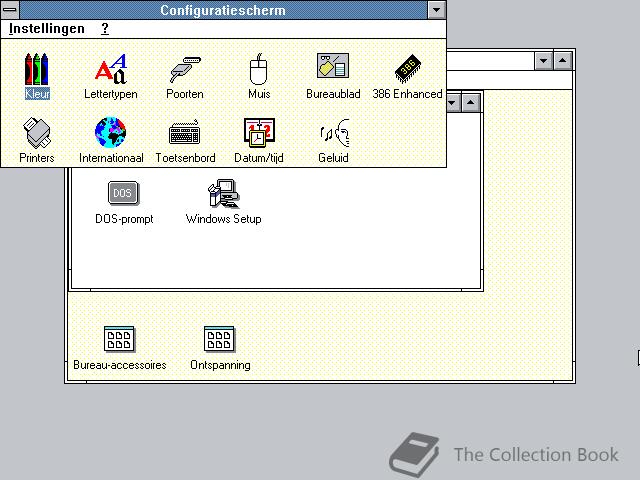Image resolution: width=640 pixels, height=480 pixels.
Task: Click the Datum/tijd label text
Action: pos(259,158)
